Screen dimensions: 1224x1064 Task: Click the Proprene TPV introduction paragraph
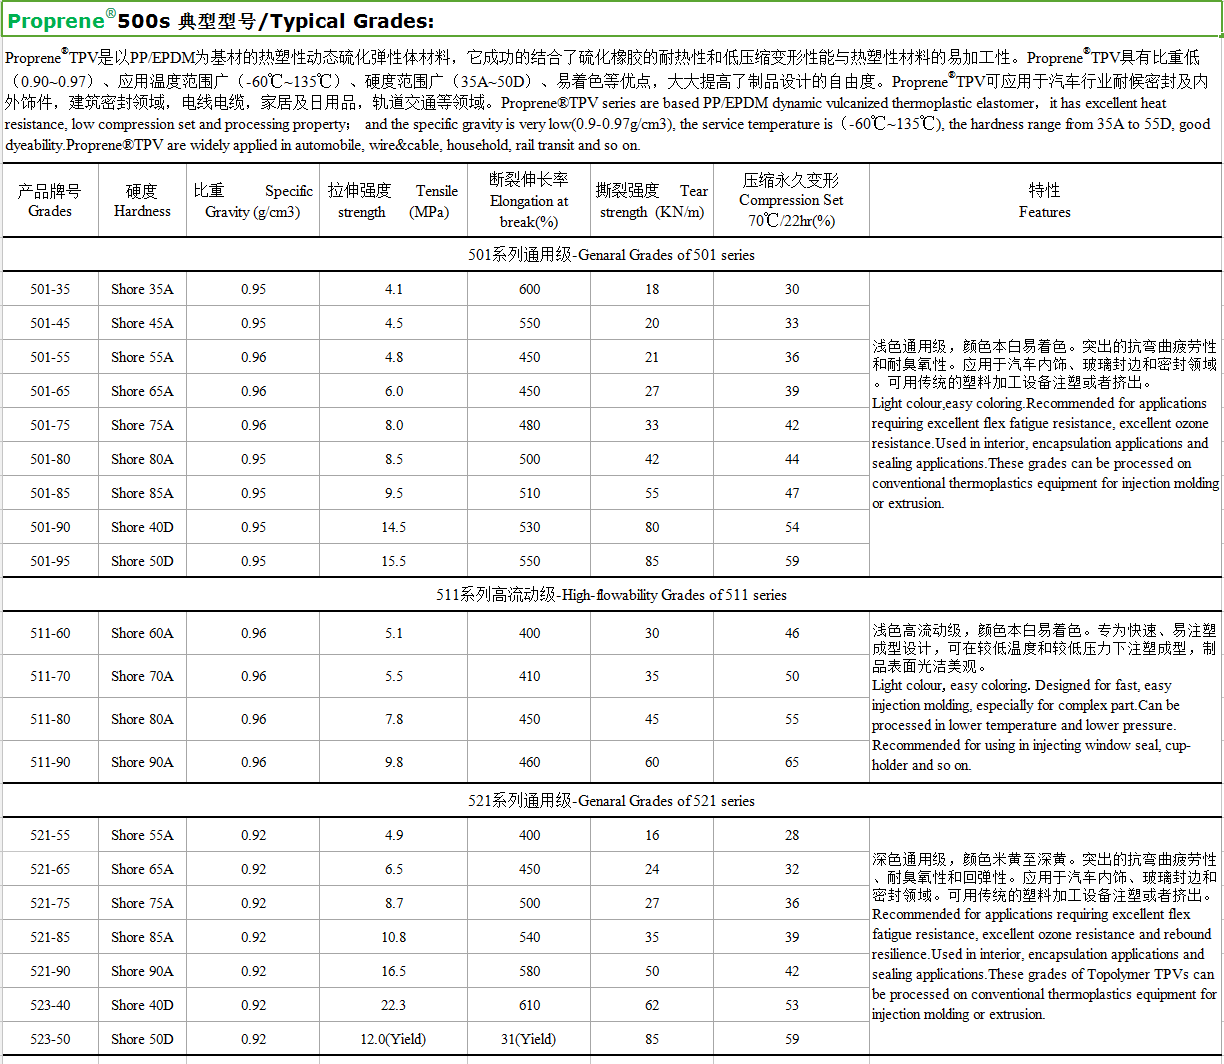pos(609,100)
